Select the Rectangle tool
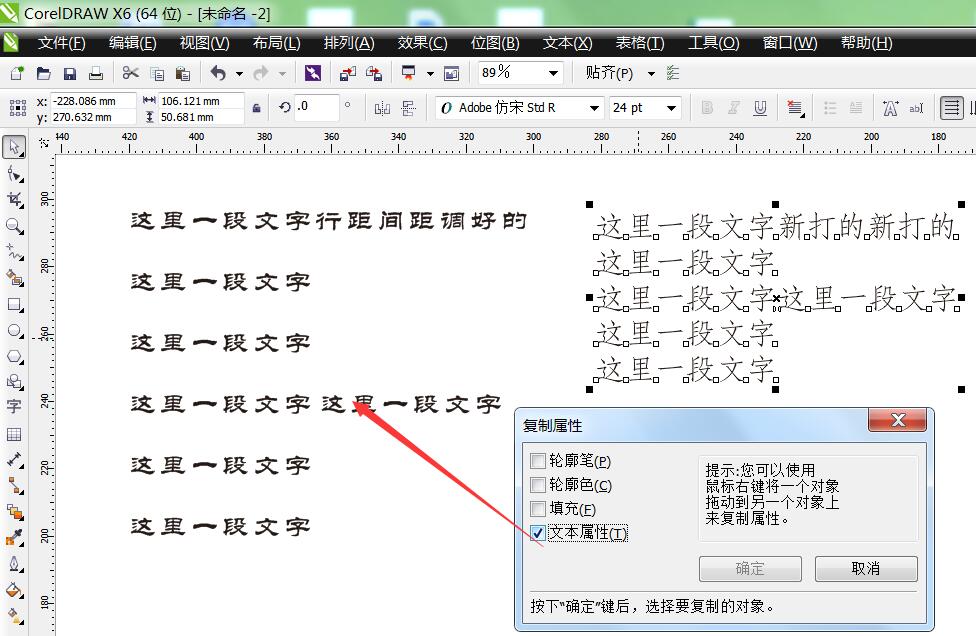This screenshot has width=976, height=636. point(14,304)
